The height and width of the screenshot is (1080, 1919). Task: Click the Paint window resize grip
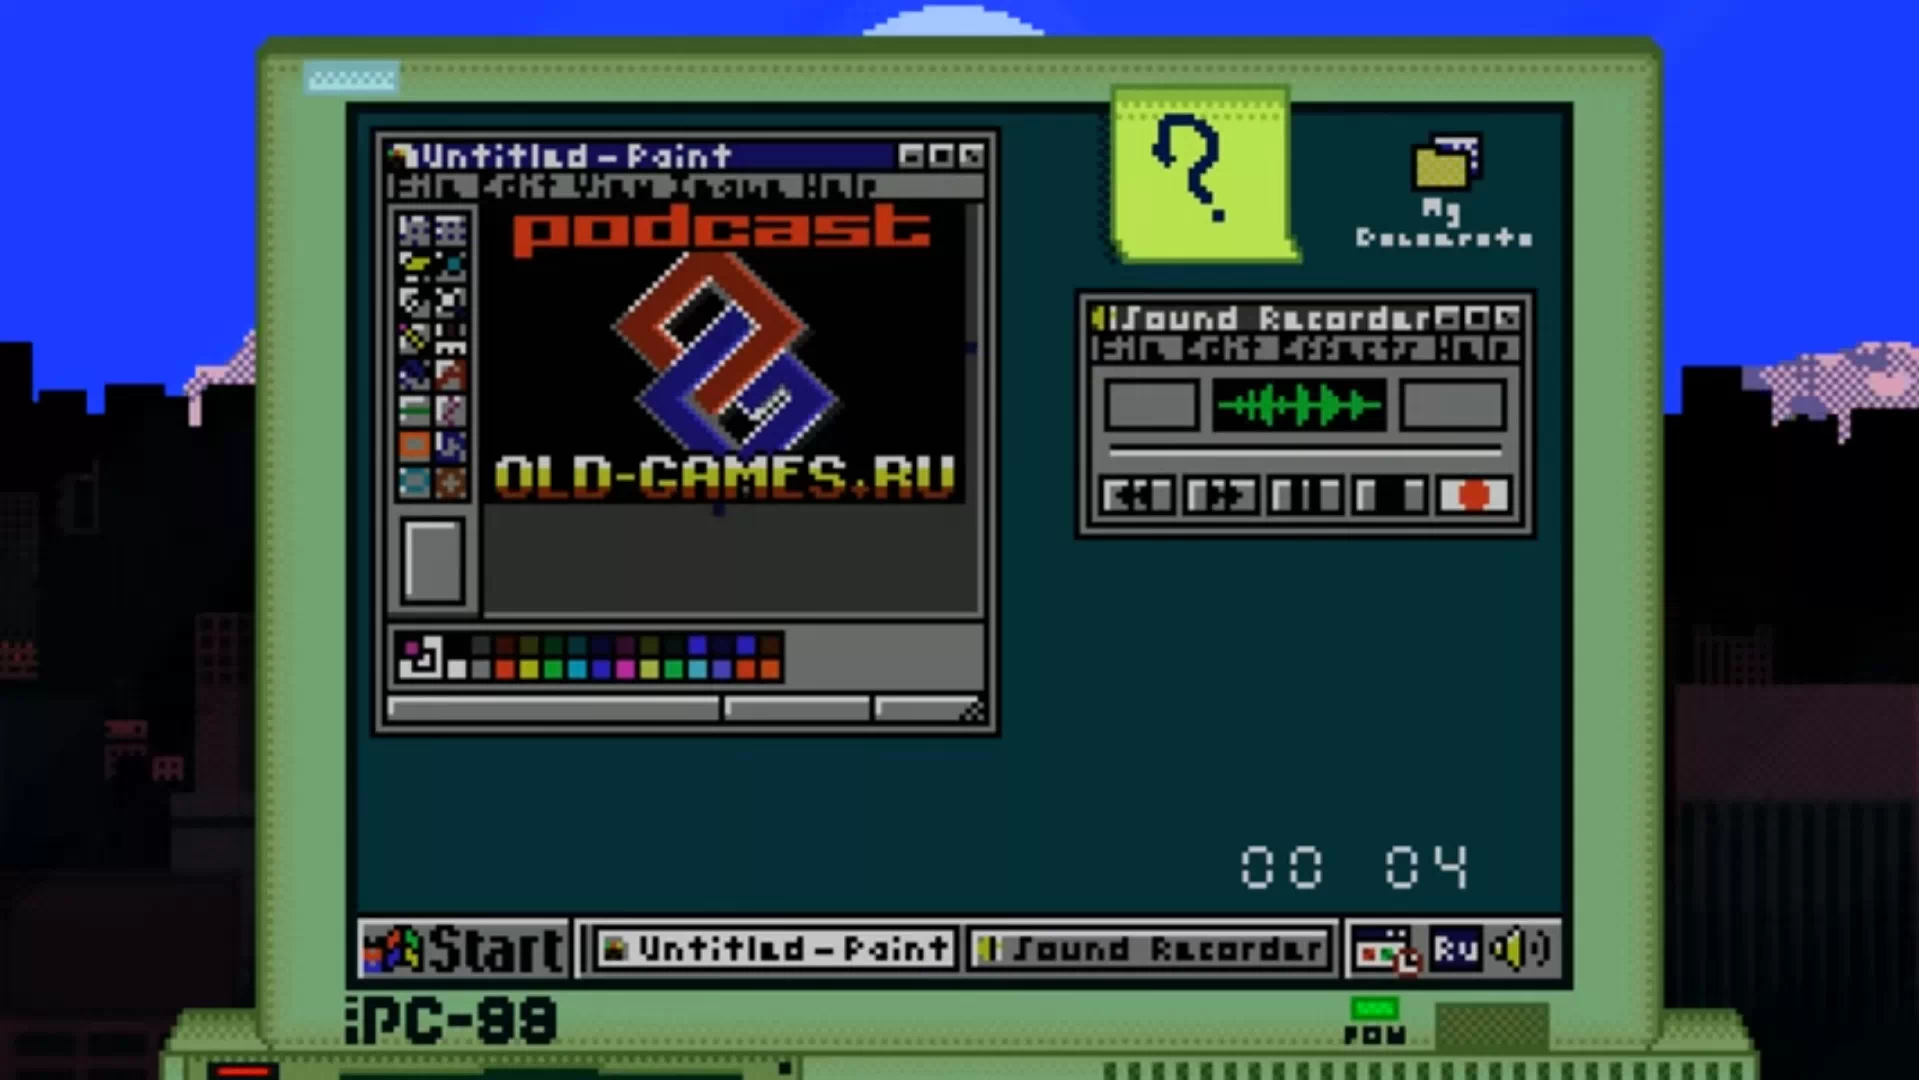click(973, 711)
